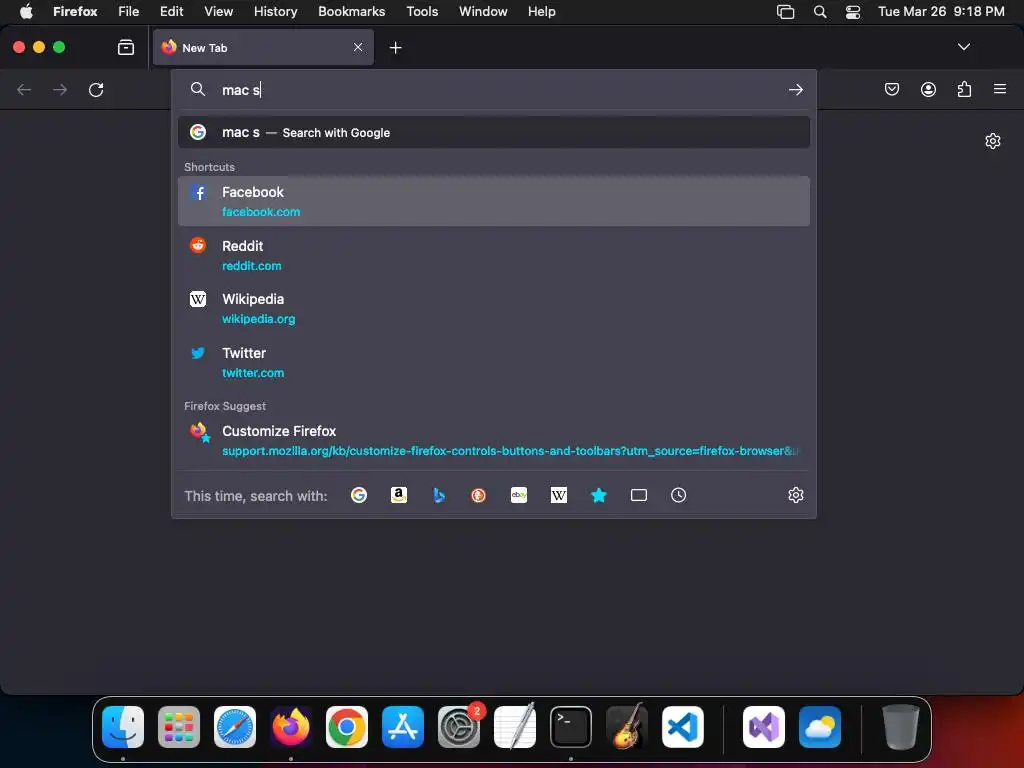Open macOS Spotlight search
This screenshot has width=1024, height=768.
(x=820, y=11)
